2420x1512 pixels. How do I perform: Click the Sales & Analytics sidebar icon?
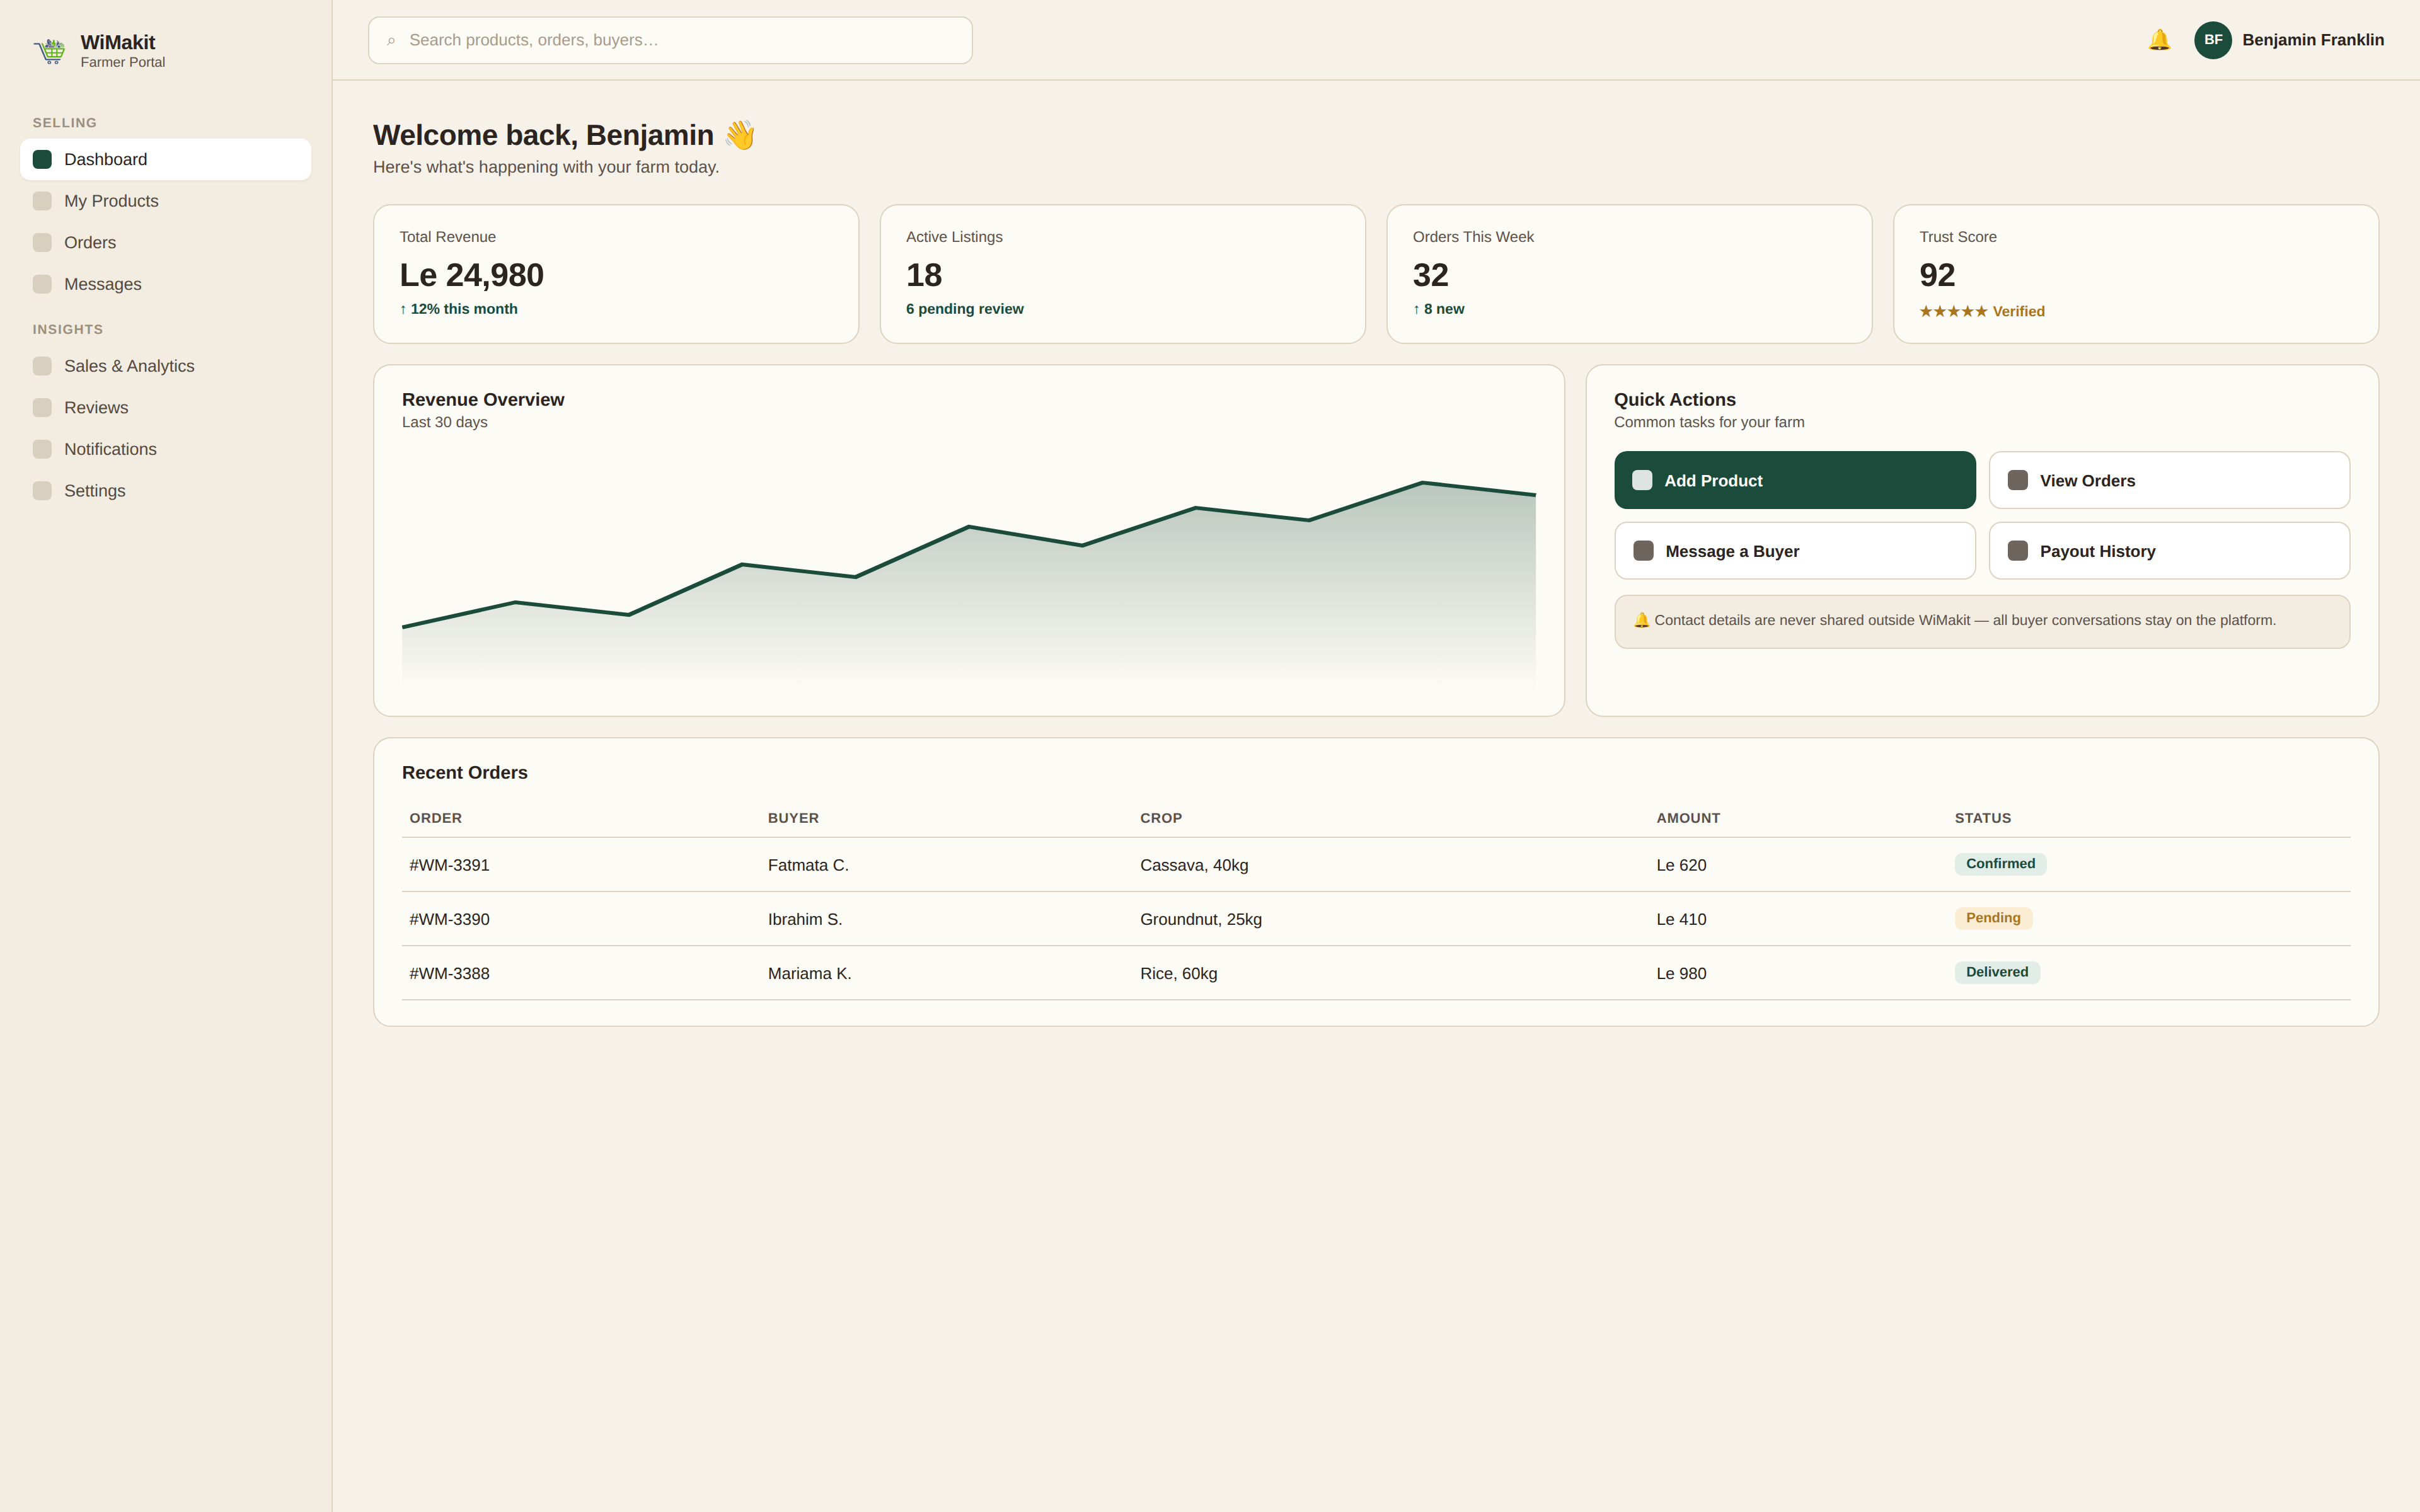42,366
